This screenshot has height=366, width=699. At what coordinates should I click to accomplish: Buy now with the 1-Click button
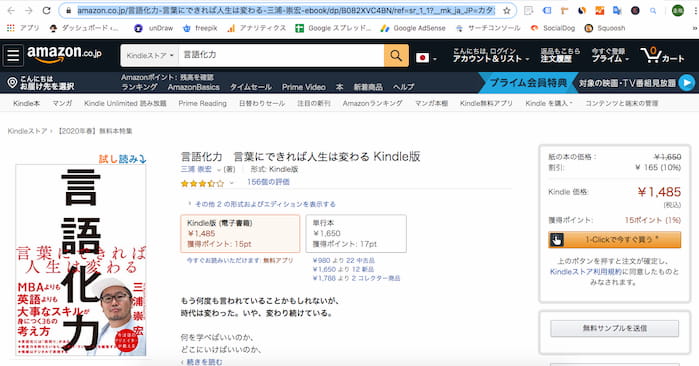615,240
